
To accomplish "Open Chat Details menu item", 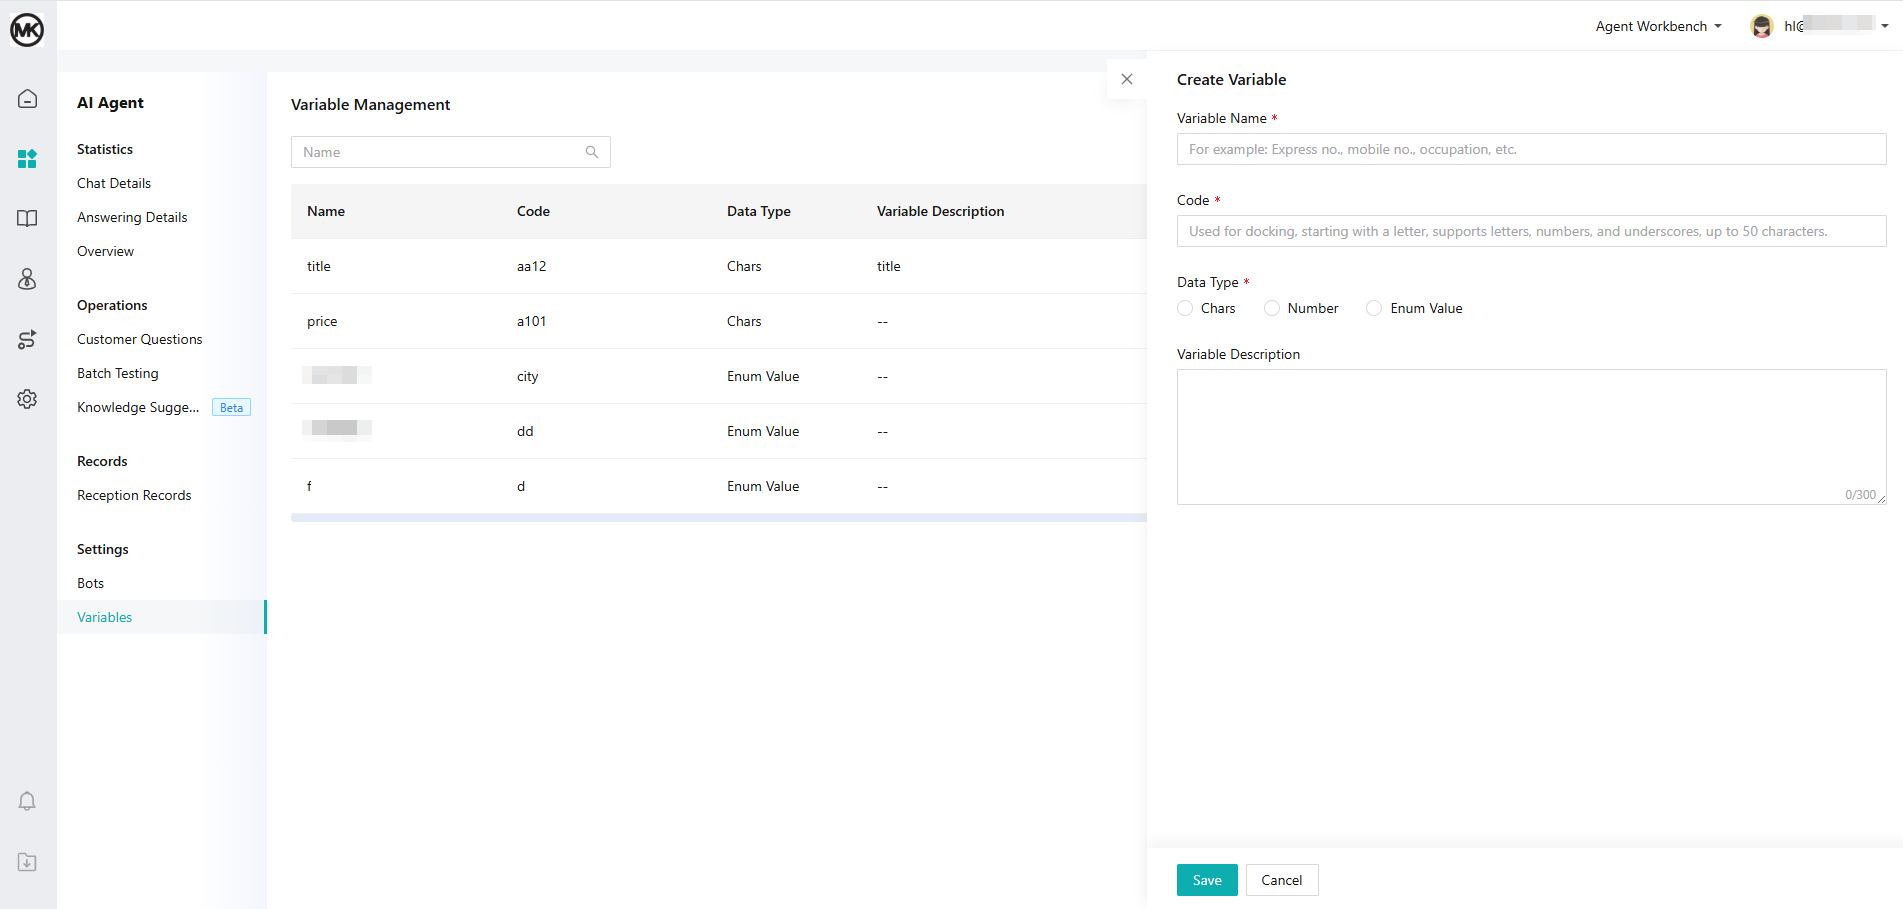I will click(x=114, y=183).
